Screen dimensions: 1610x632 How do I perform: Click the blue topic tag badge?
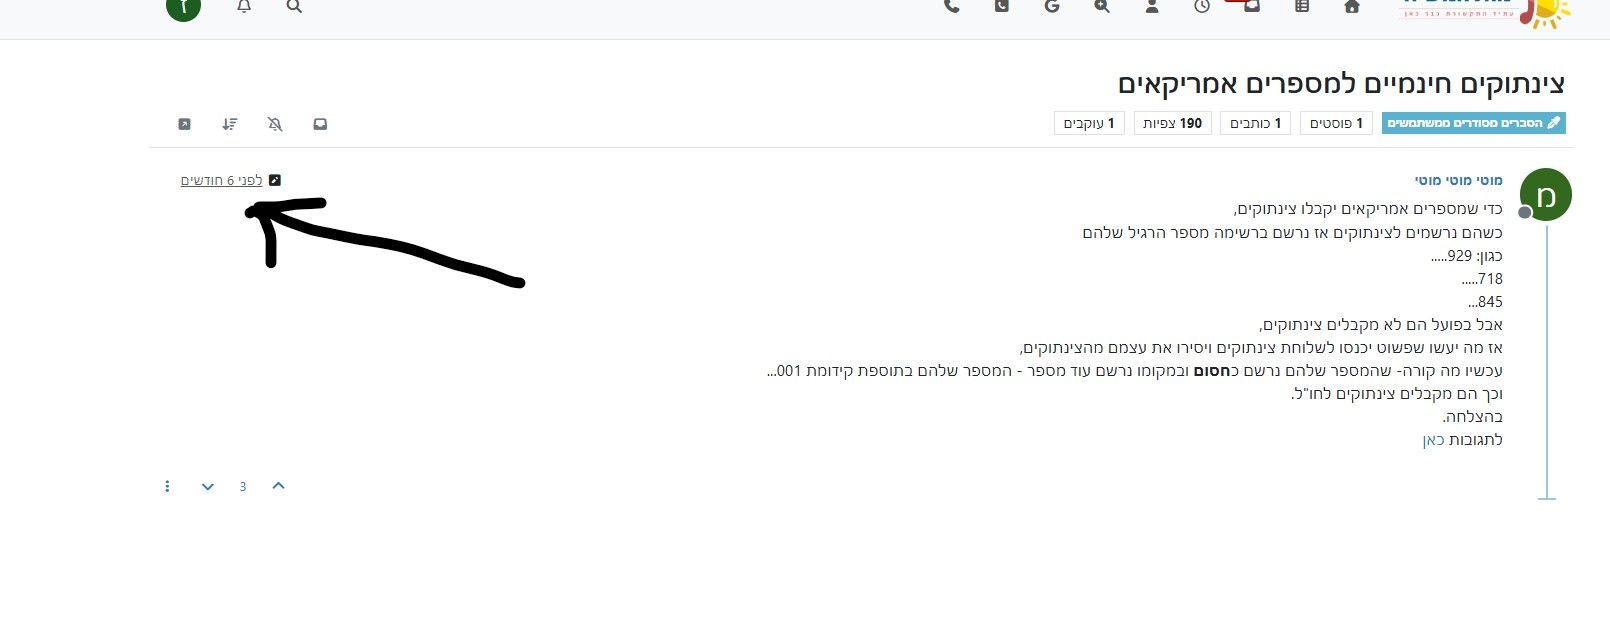pos(1474,123)
